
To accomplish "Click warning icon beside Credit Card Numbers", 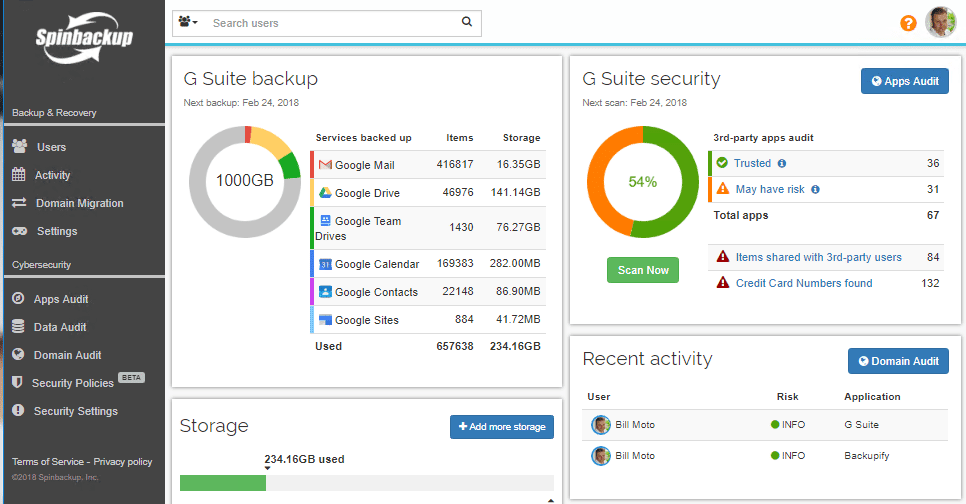I will click(x=723, y=282).
